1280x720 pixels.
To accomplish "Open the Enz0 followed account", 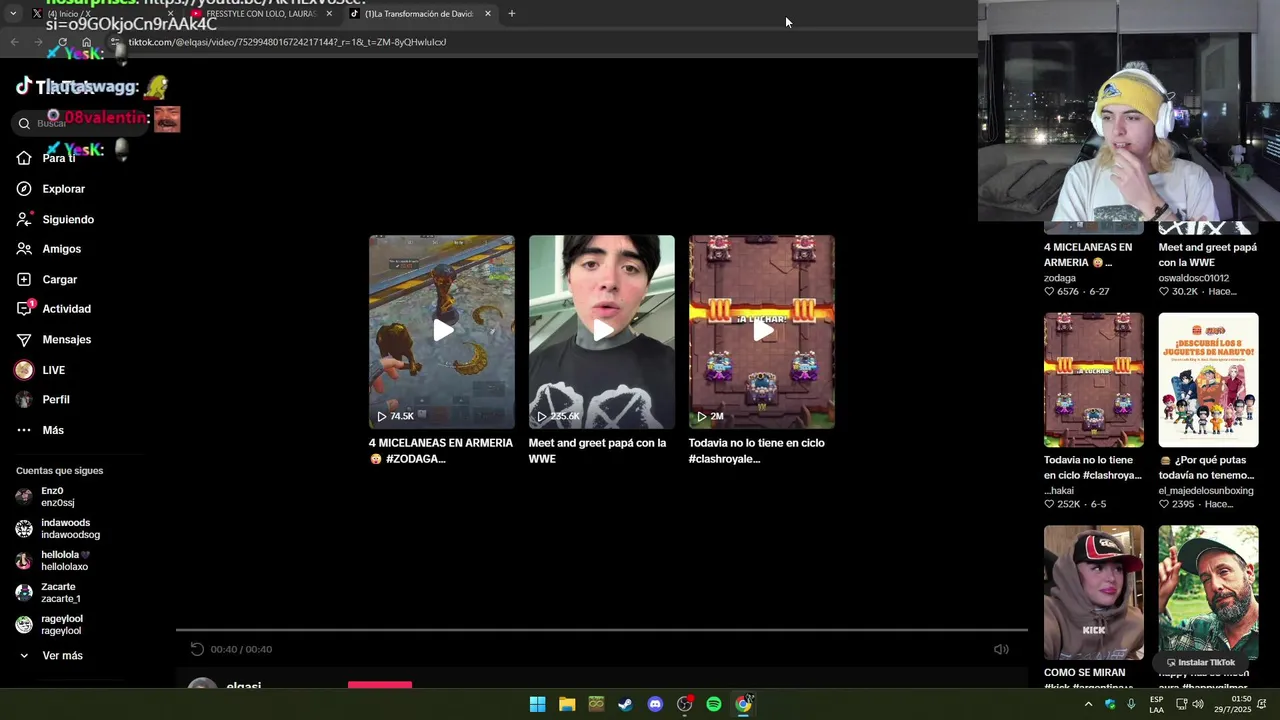I will pos(46,497).
